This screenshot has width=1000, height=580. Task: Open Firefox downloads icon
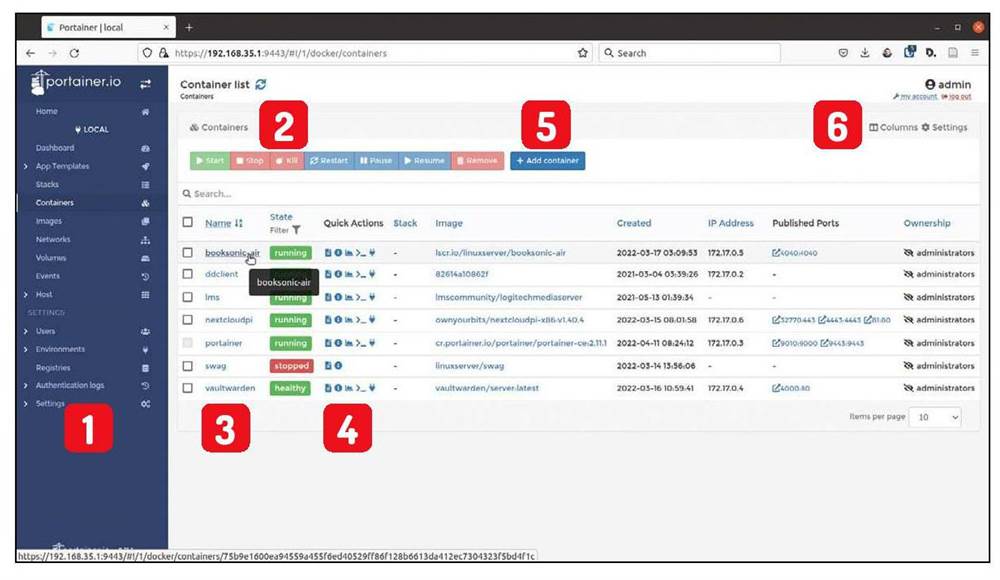tap(864, 53)
